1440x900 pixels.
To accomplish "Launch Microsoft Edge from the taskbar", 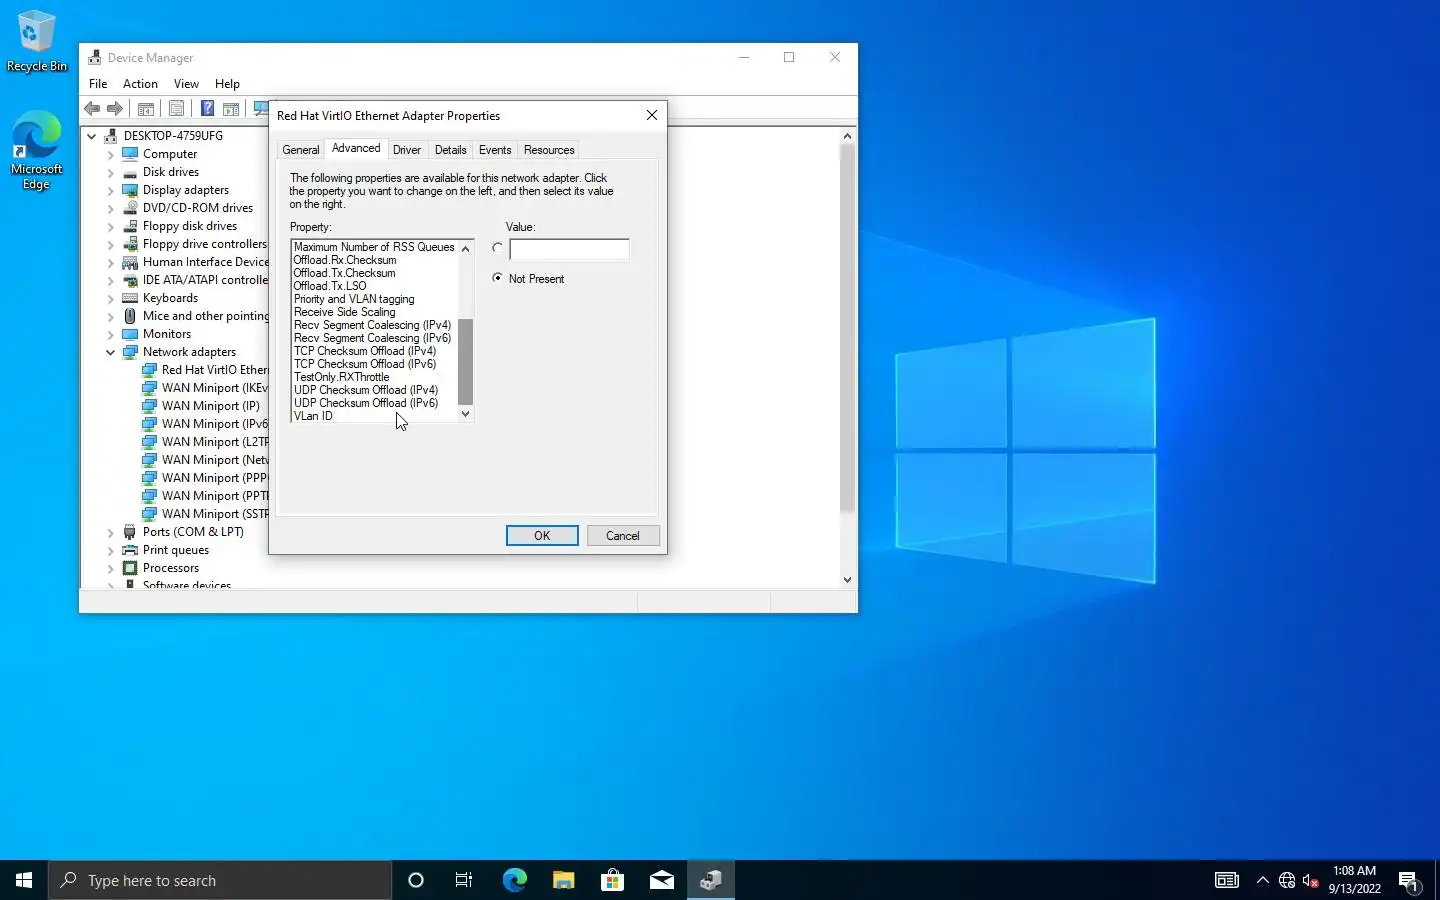I will coord(514,880).
